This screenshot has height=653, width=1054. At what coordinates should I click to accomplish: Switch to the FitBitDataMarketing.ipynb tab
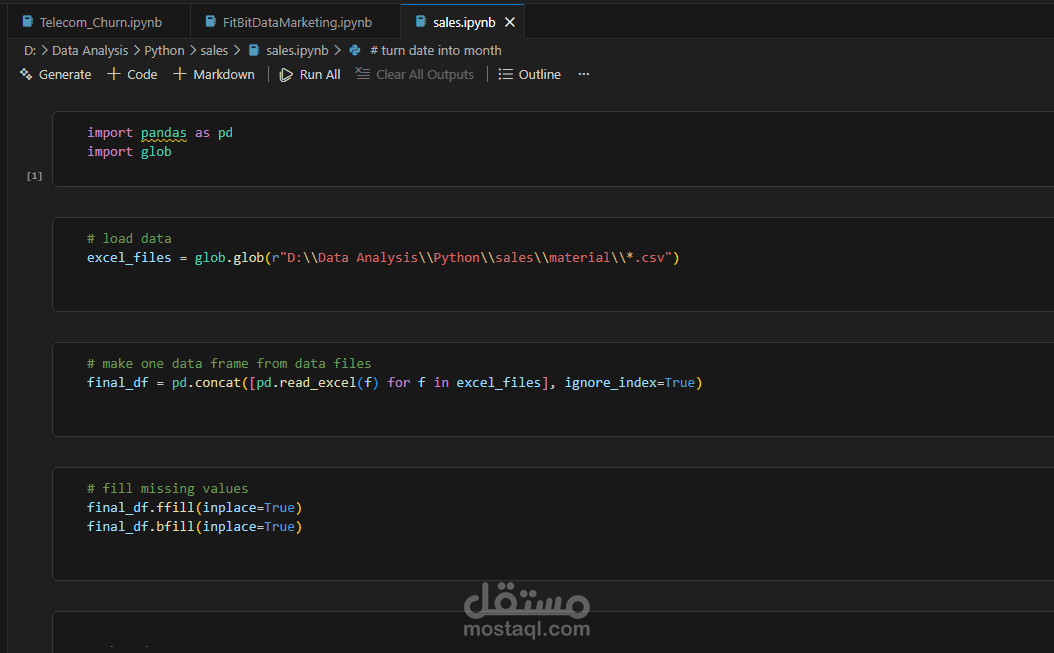[x=297, y=22]
